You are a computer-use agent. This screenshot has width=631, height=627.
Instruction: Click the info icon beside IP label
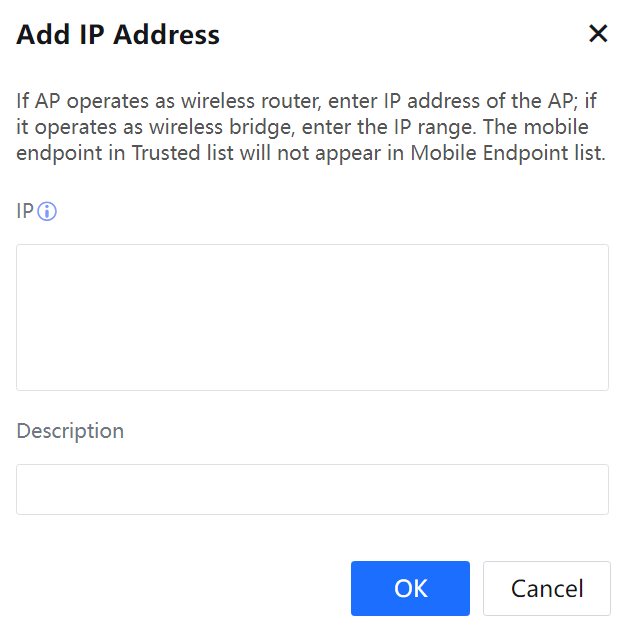(x=47, y=212)
